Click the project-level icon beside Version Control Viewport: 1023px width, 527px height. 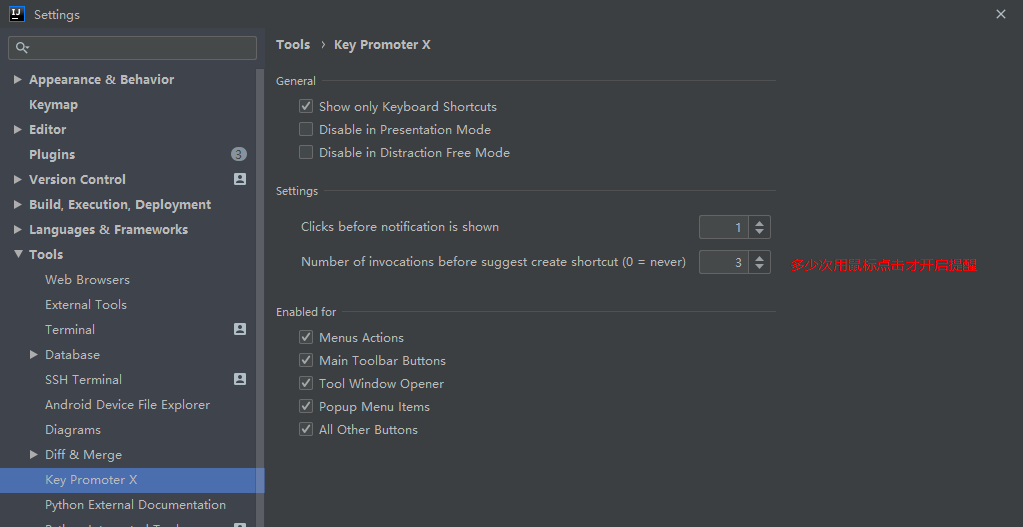coord(240,179)
